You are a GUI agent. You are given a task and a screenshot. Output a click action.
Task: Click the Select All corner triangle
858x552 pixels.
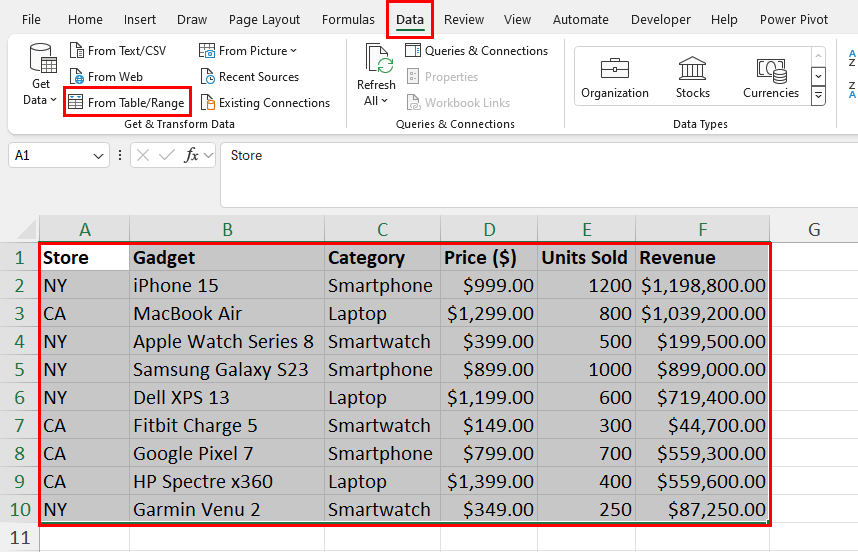click(27, 229)
